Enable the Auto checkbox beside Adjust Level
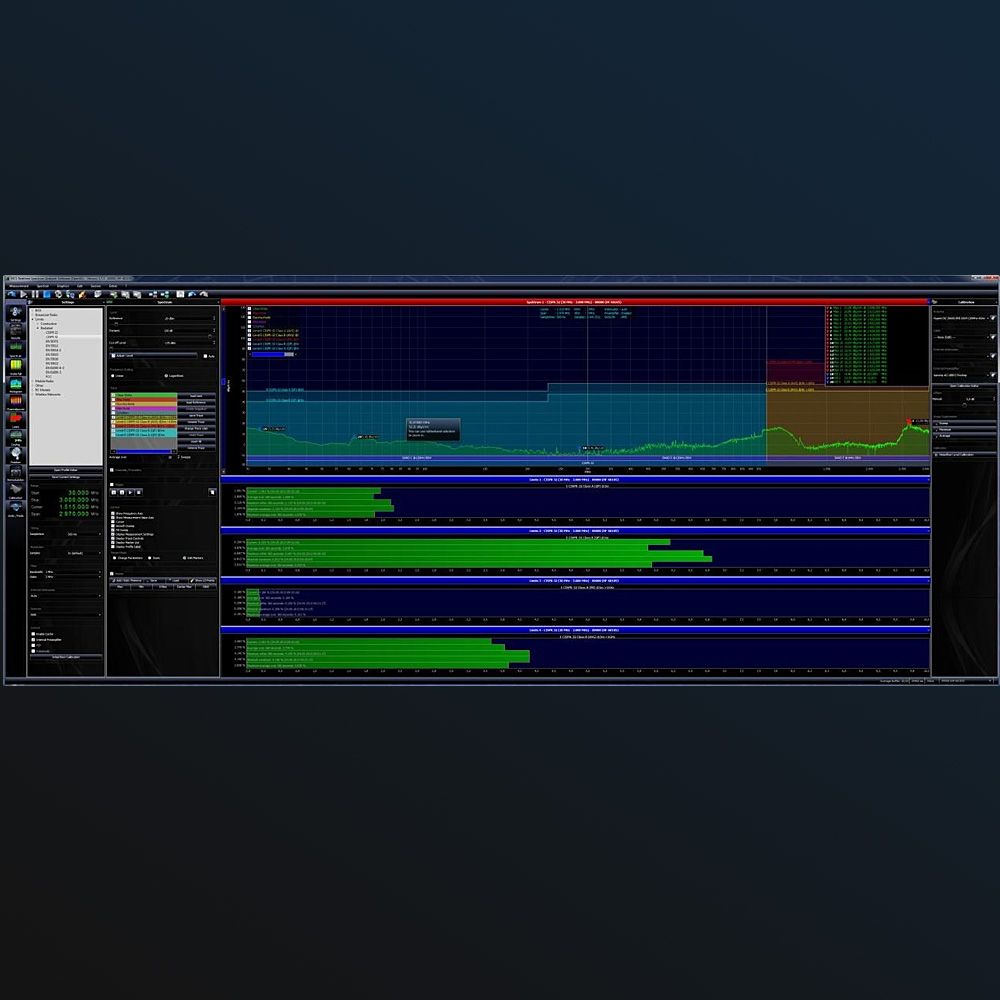 click(205, 356)
